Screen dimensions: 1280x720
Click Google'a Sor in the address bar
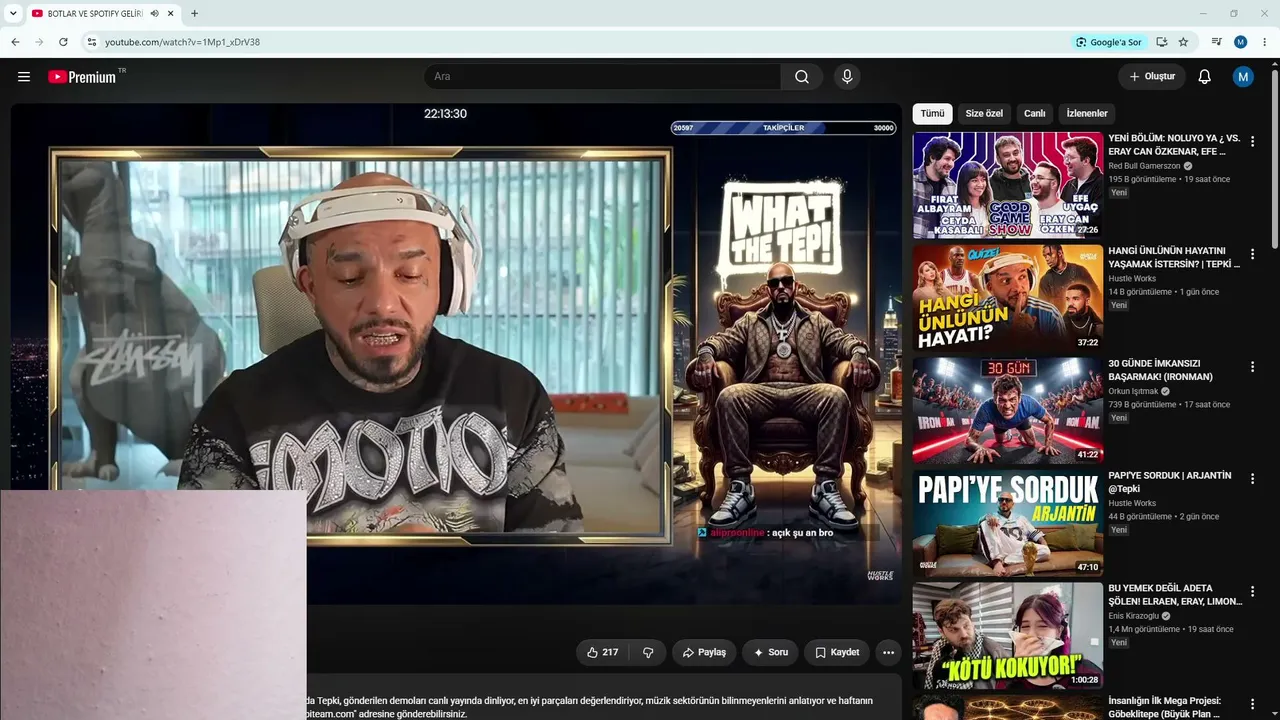[x=1108, y=42]
